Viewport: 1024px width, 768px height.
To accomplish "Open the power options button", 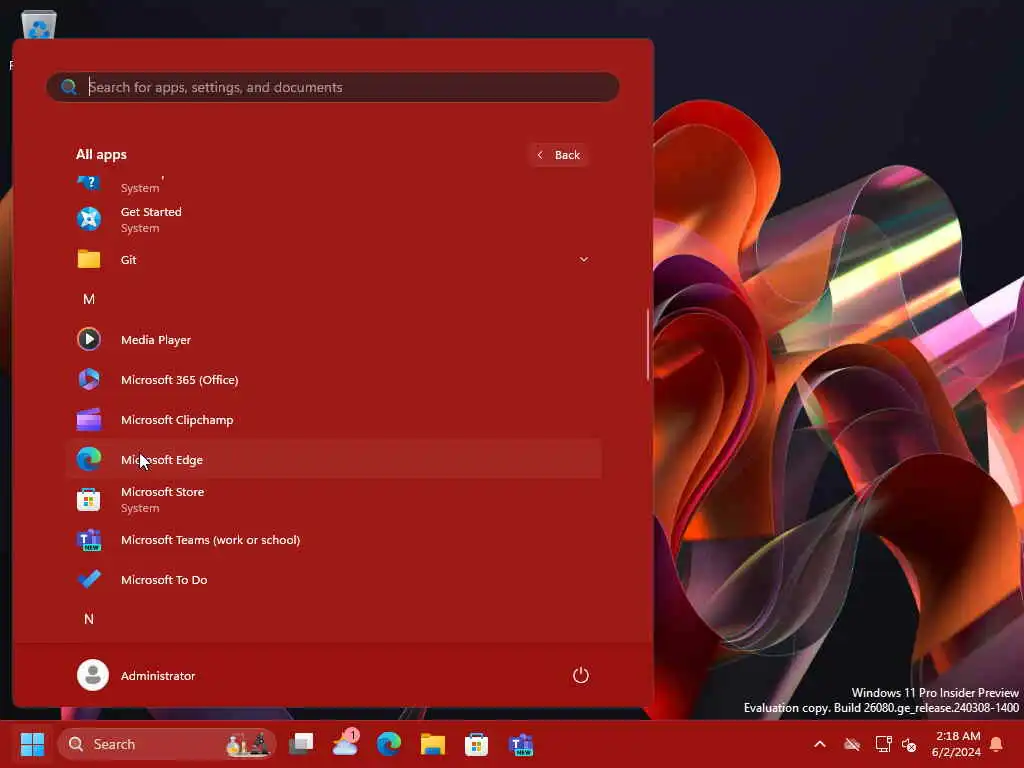I will pos(581,675).
